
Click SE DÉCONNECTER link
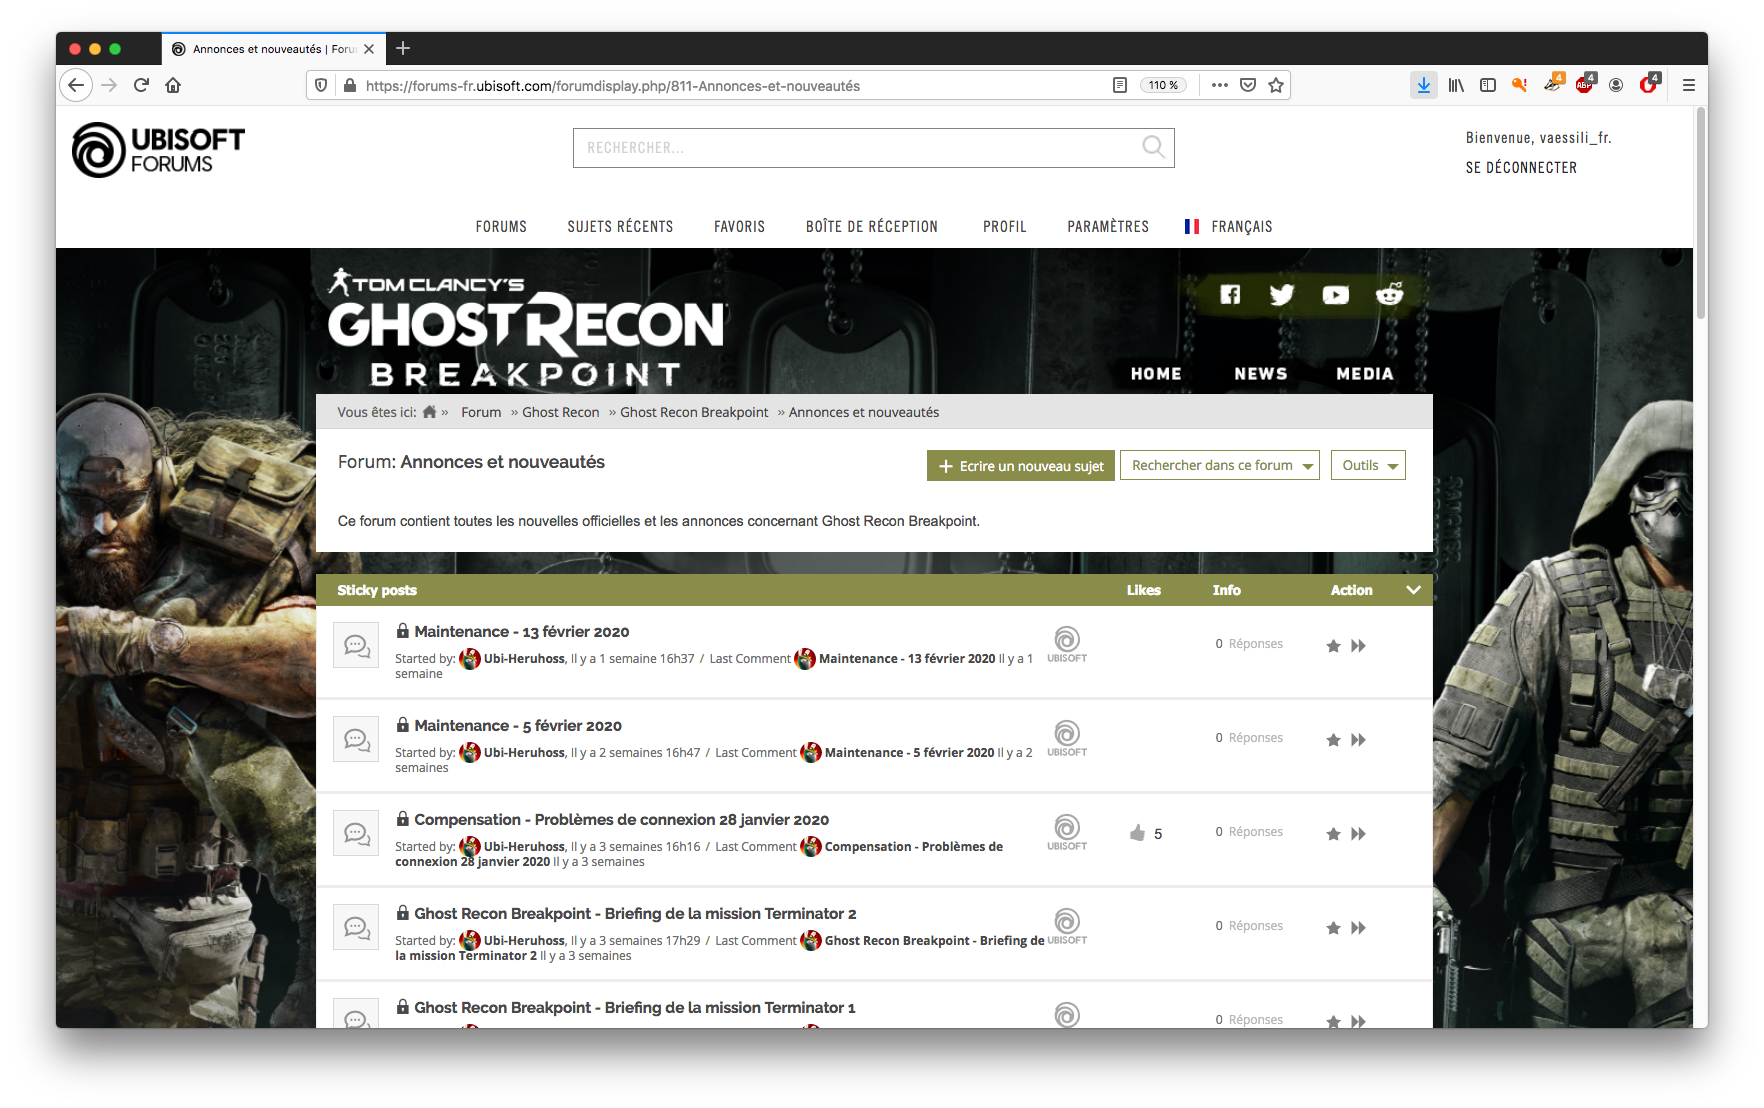pos(1521,168)
